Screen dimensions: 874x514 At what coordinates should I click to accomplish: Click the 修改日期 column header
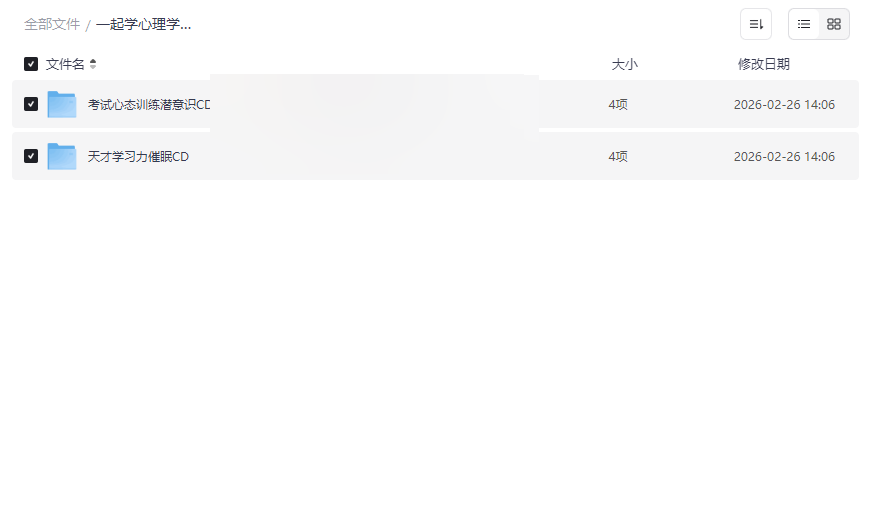point(763,64)
